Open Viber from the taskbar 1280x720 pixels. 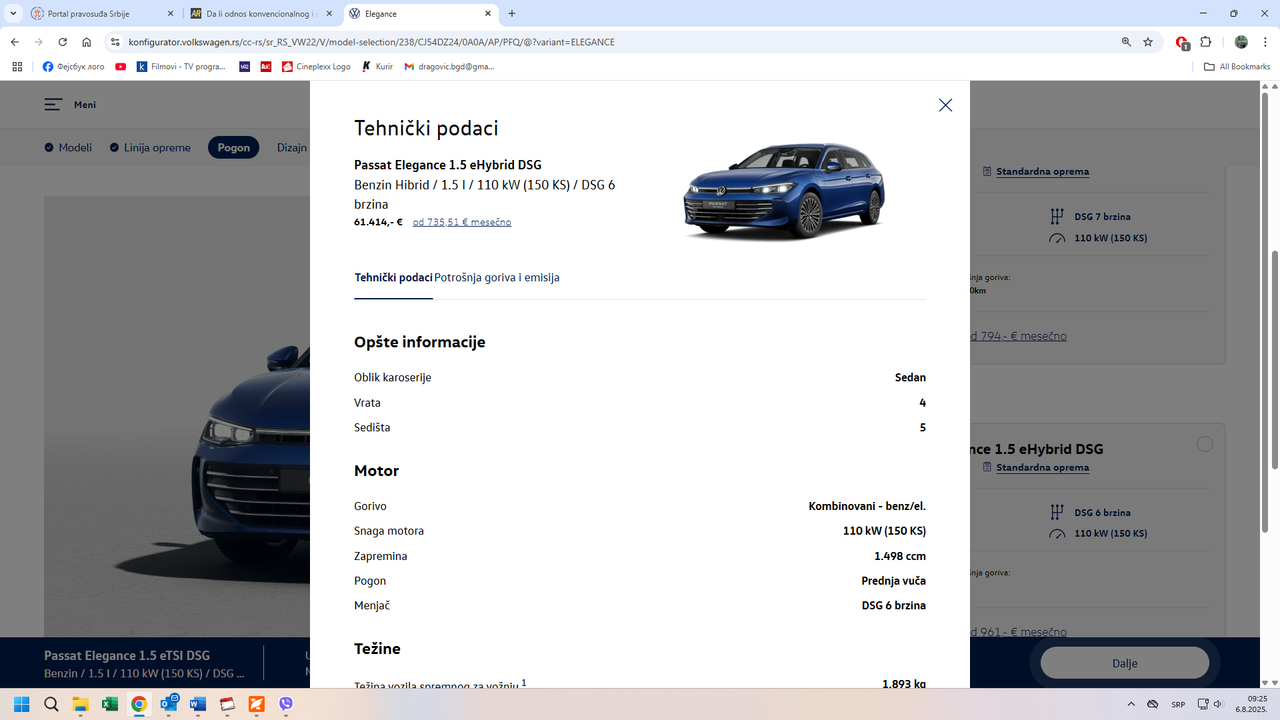click(286, 704)
